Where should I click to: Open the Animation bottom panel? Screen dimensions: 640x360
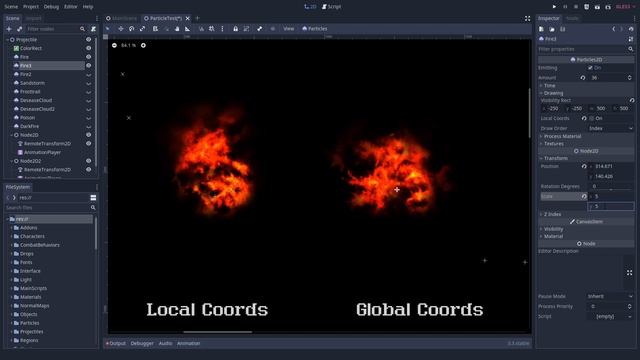189,343
